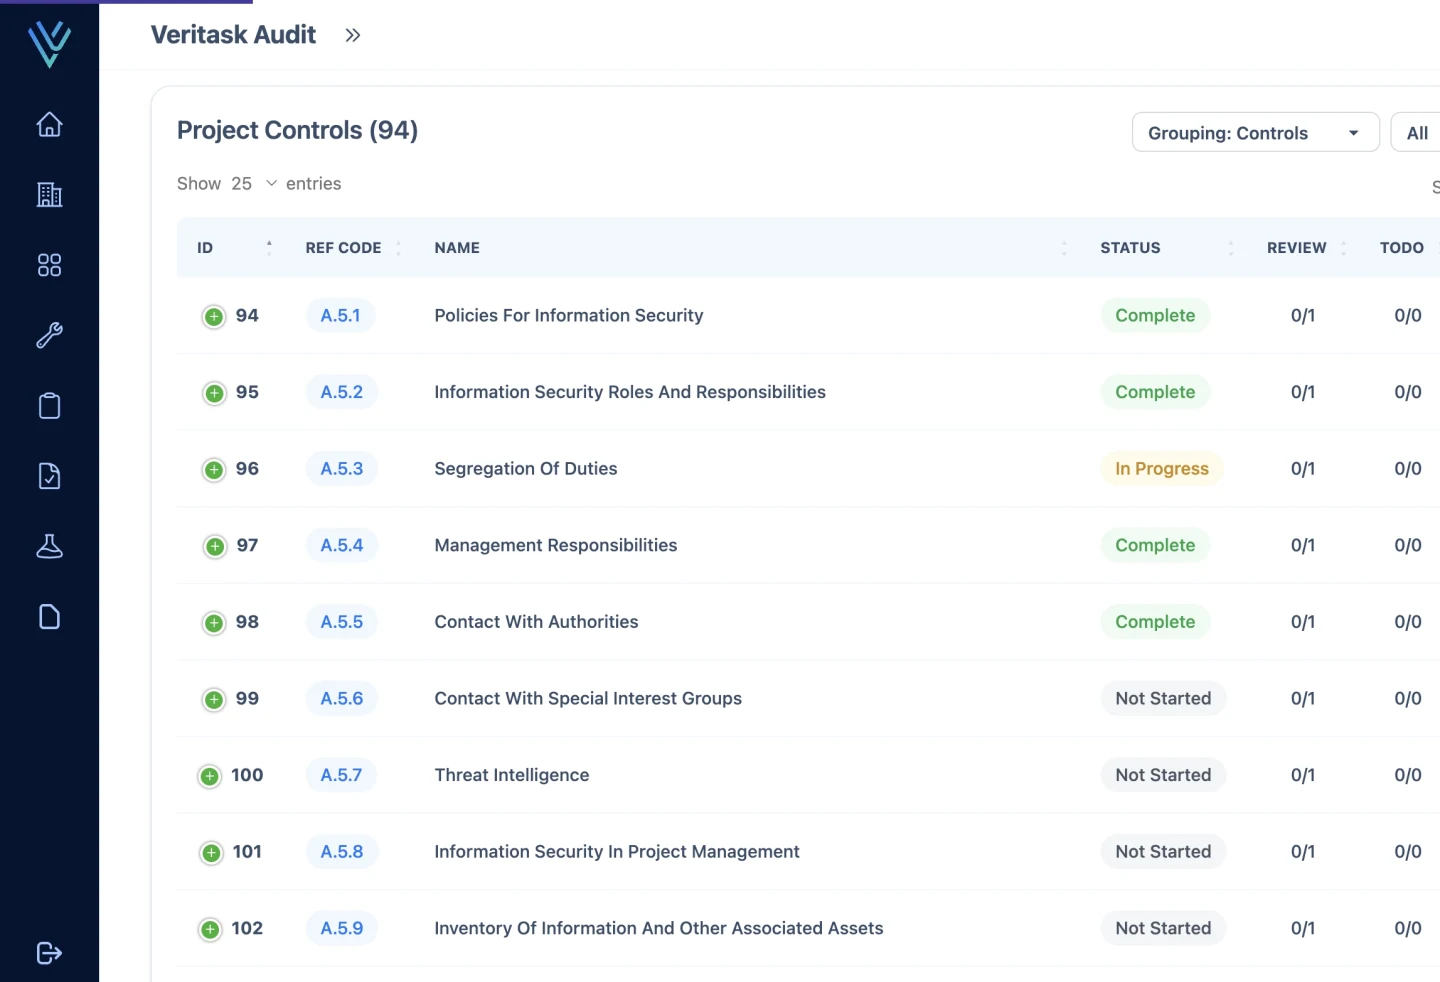Click Information Security In Project Management
The width and height of the screenshot is (1440, 982).
(x=617, y=852)
